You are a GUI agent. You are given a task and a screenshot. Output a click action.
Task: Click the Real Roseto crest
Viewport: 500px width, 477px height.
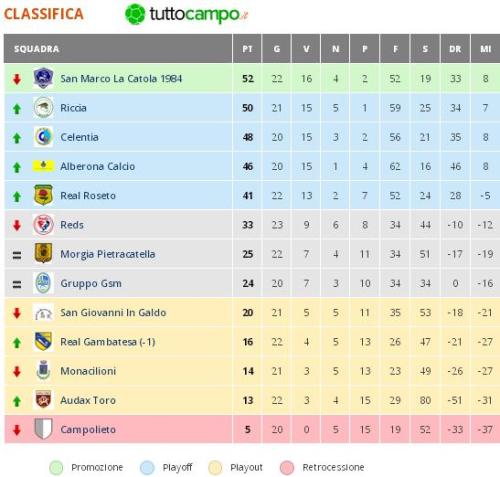pyautogui.click(x=43, y=195)
